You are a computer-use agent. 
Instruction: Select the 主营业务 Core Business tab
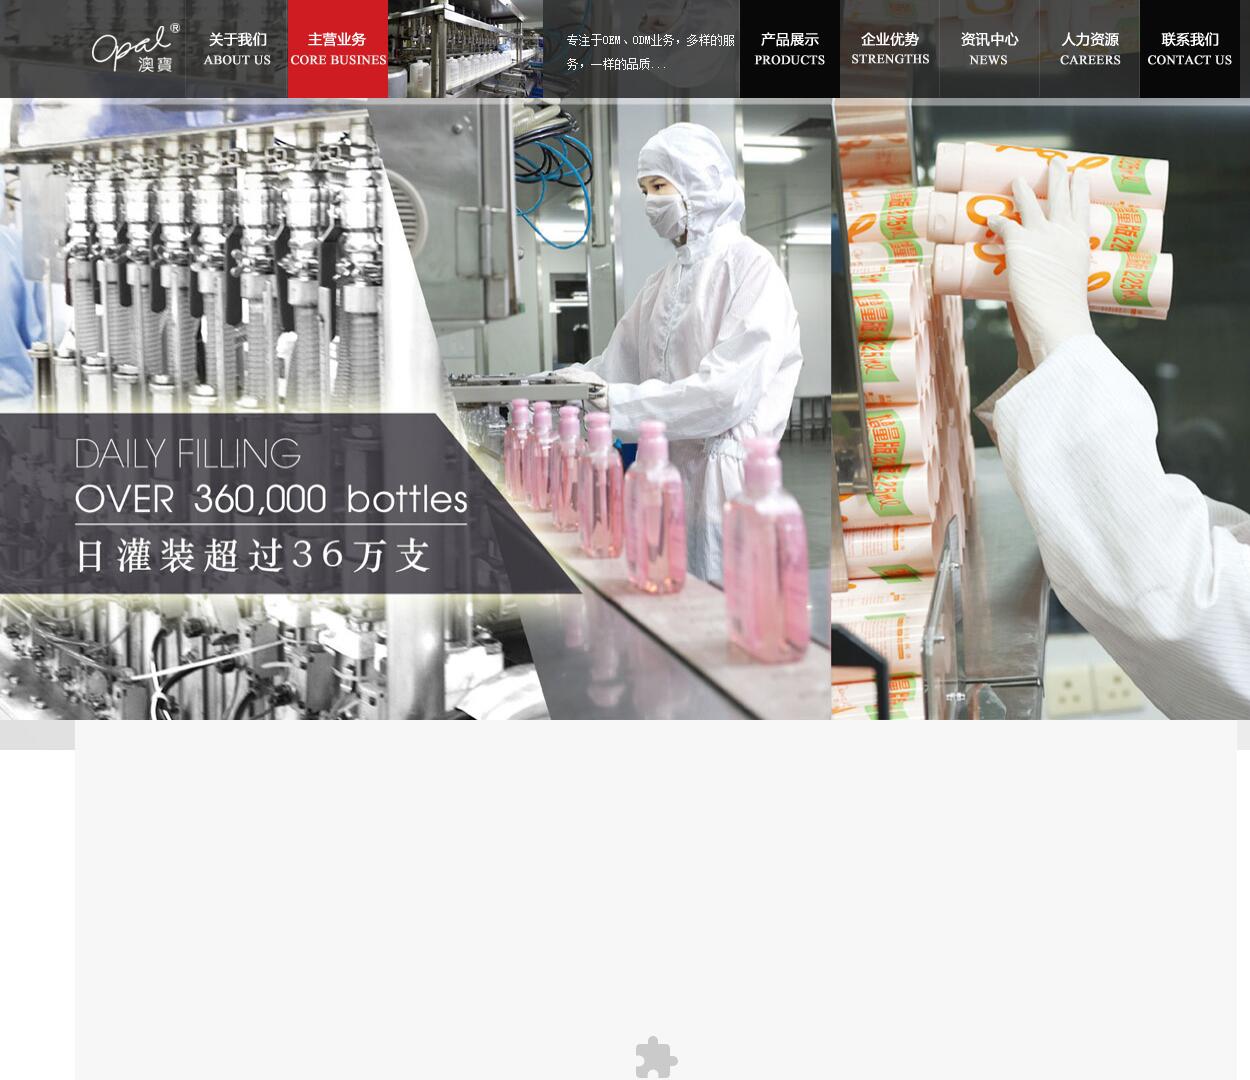pyautogui.click(x=338, y=49)
